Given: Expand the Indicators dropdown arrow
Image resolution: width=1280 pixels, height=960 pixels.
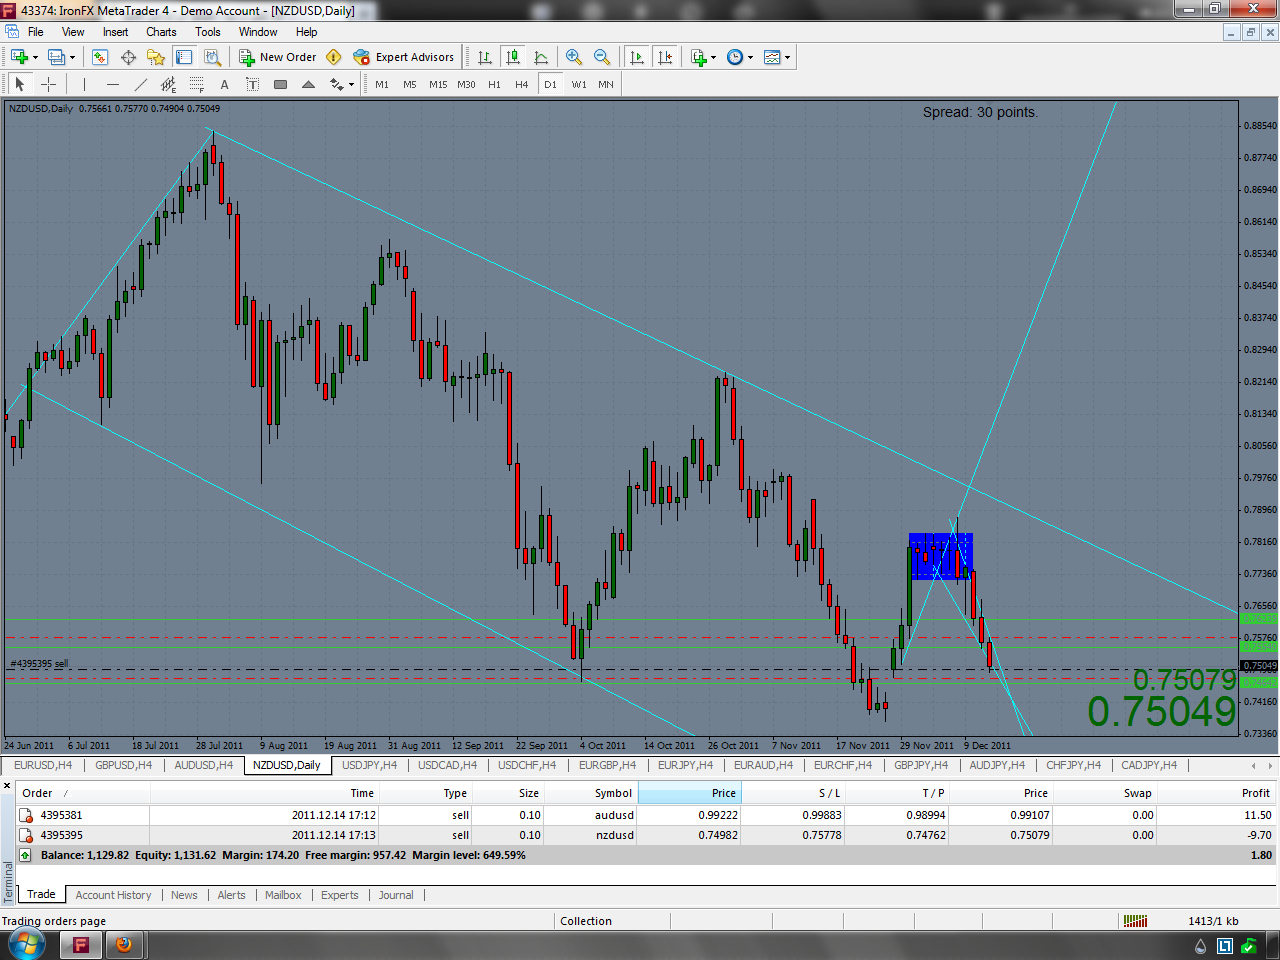Looking at the screenshot, I should pyautogui.click(x=713, y=57).
